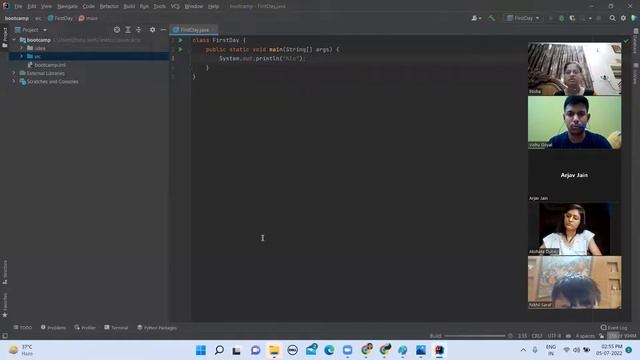Screen dimensions: 640x360
Task: Click UTF-8 encoding in status bar
Action: pos(554,336)
